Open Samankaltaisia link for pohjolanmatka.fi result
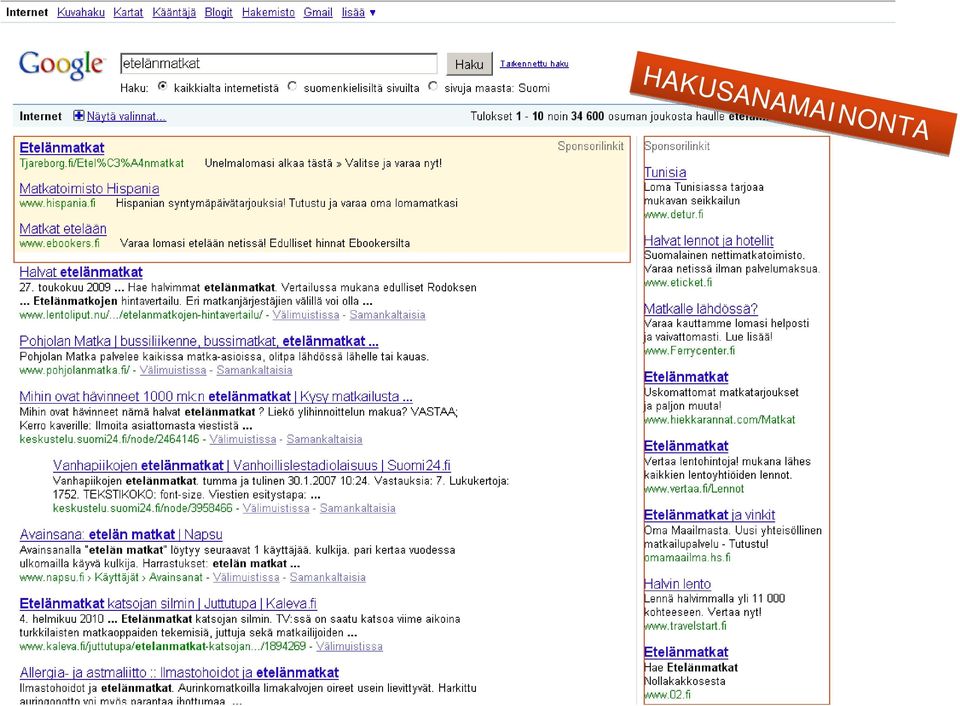960x706 pixels. click(x=254, y=370)
